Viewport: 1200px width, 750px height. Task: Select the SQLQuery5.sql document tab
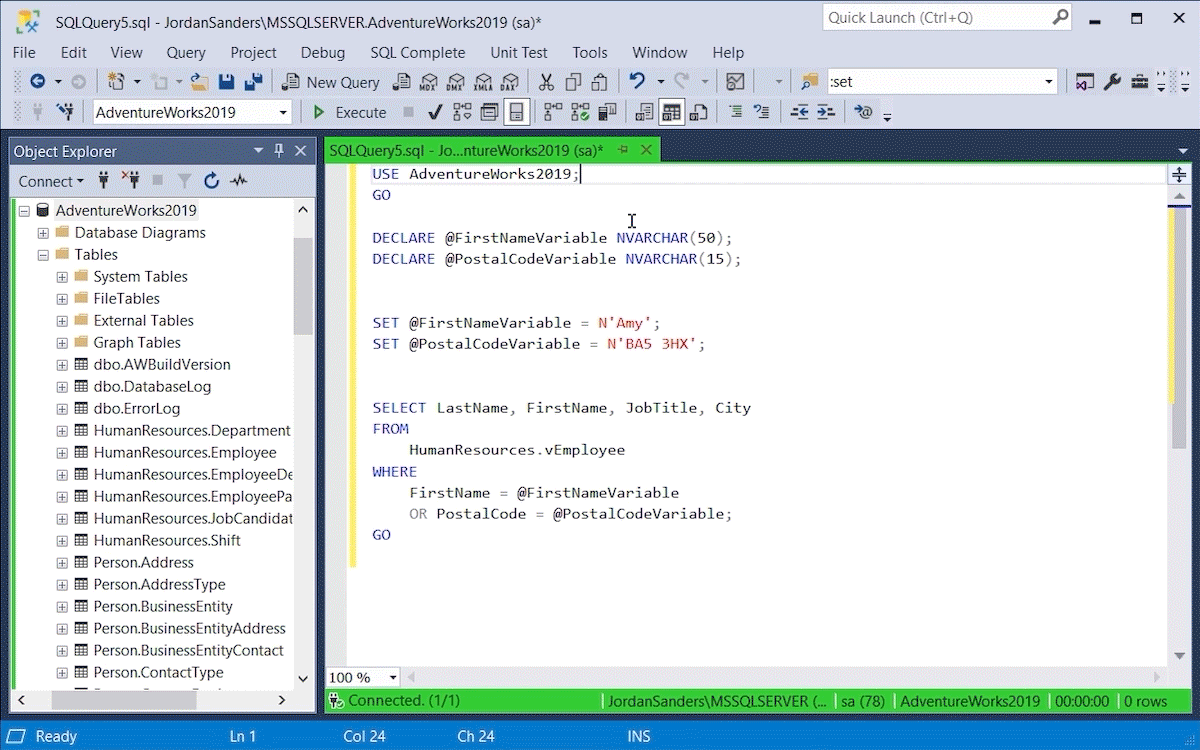tap(466, 150)
